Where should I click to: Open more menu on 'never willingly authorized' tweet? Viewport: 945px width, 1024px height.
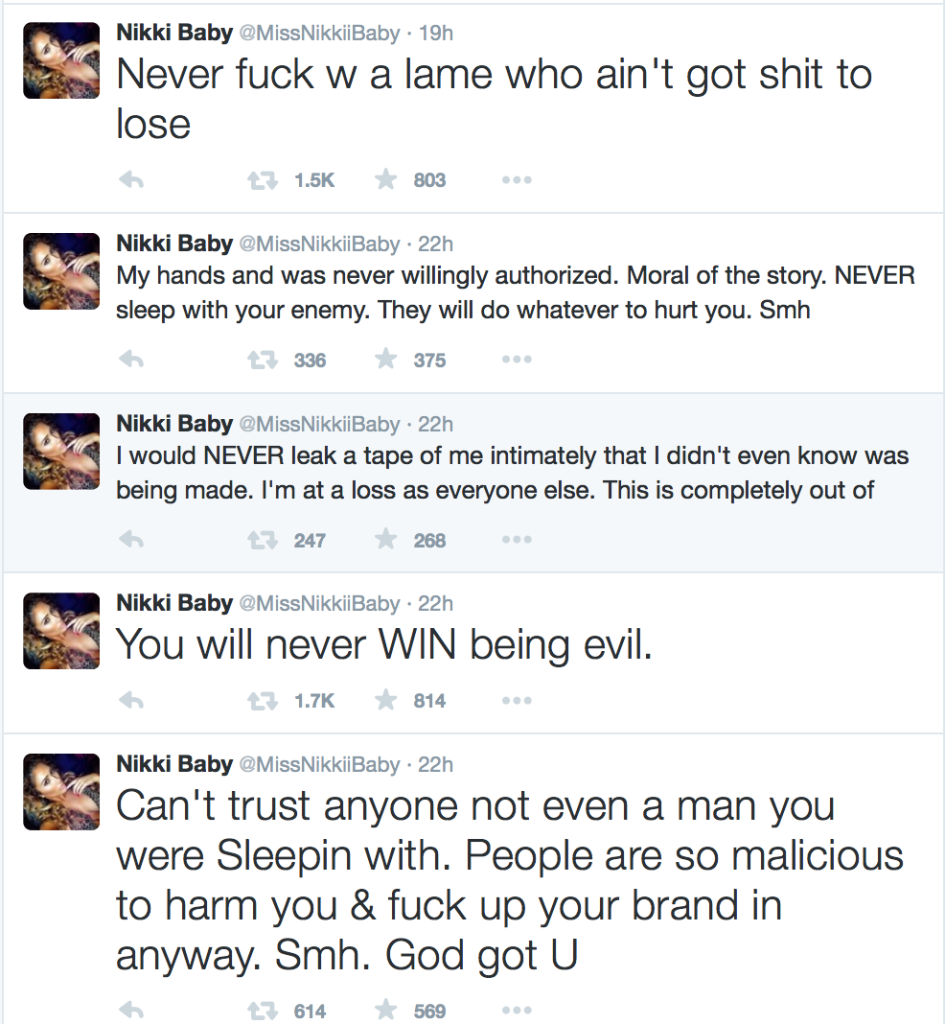click(x=516, y=361)
